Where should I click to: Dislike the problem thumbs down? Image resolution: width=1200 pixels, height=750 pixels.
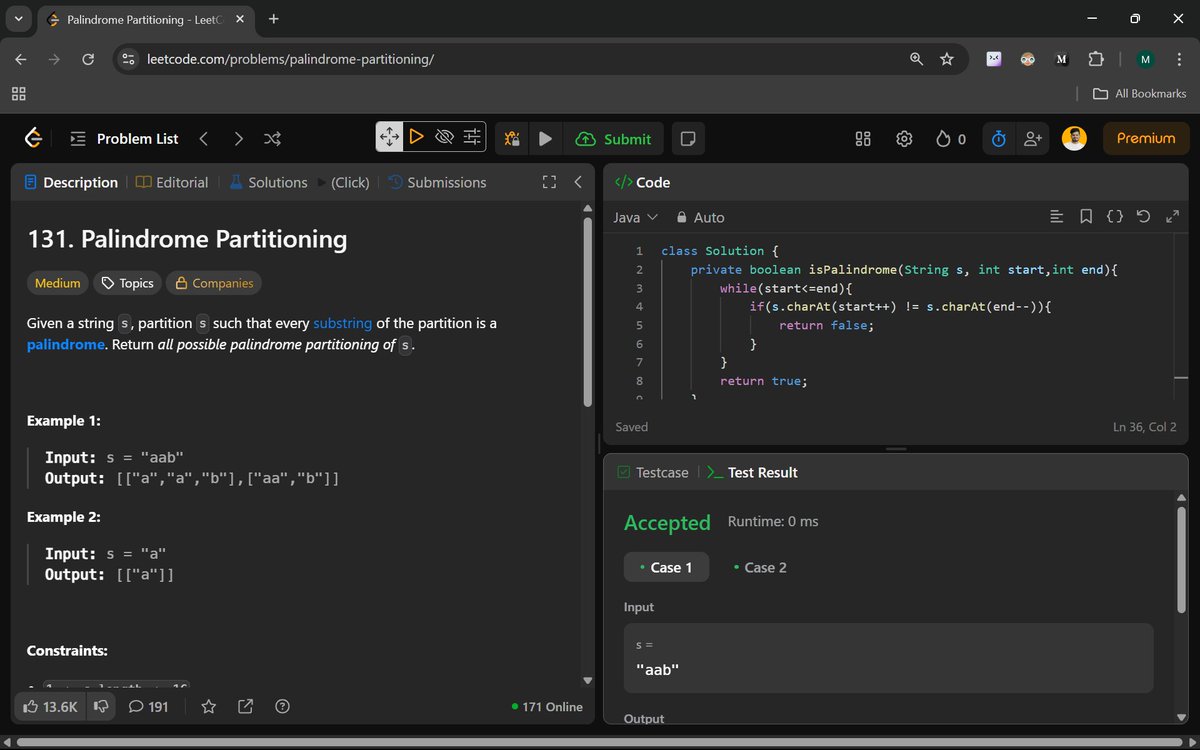pos(100,707)
